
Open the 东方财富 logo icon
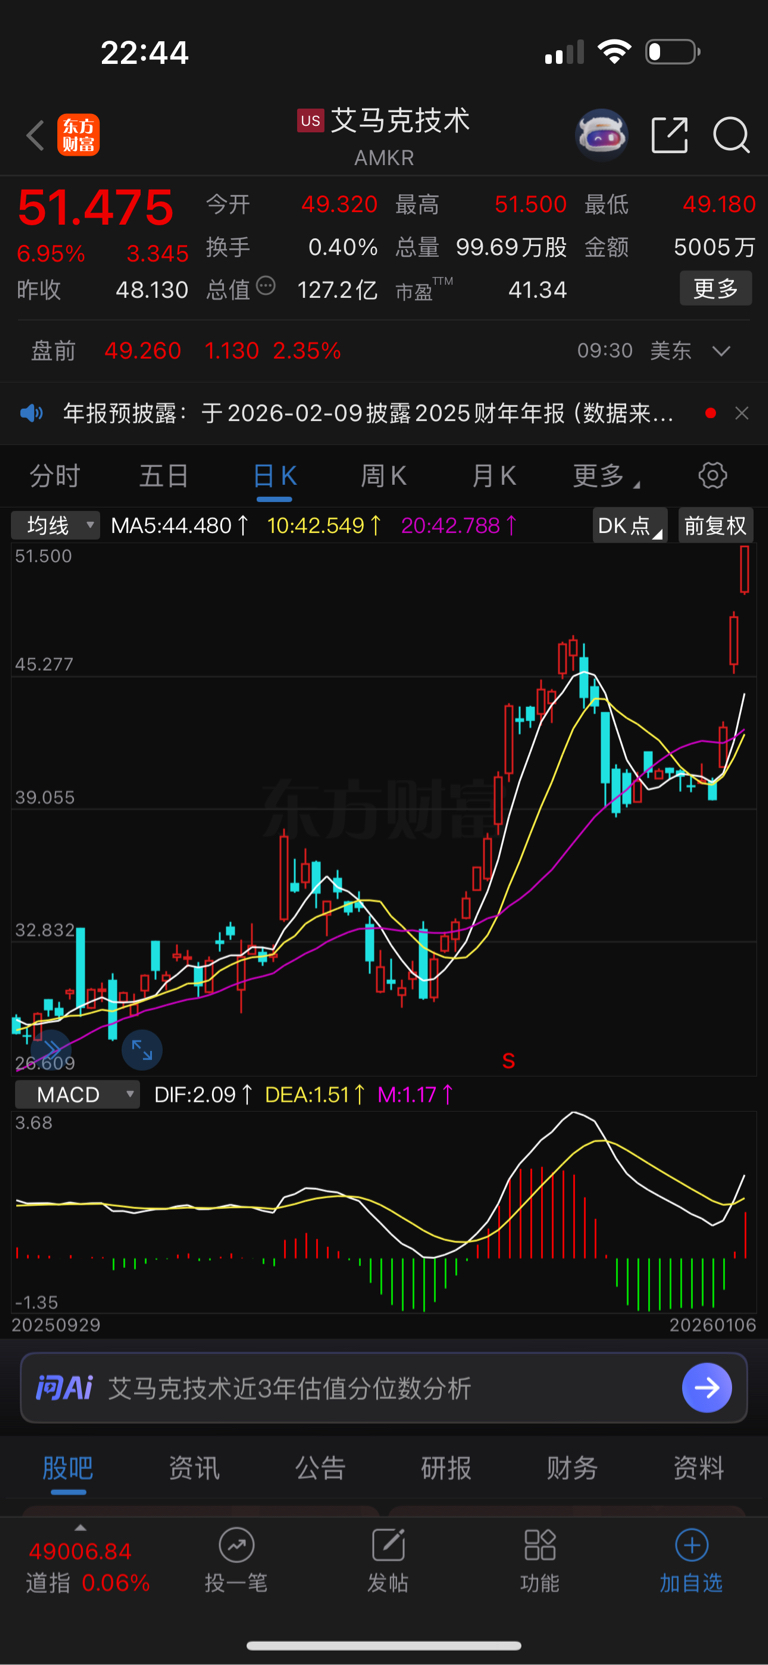point(78,135)
